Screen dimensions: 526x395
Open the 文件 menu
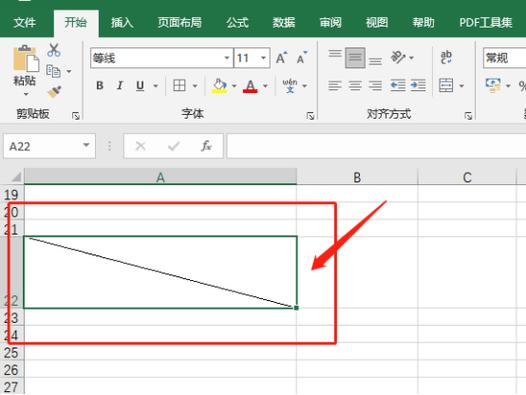pos(25,22)
